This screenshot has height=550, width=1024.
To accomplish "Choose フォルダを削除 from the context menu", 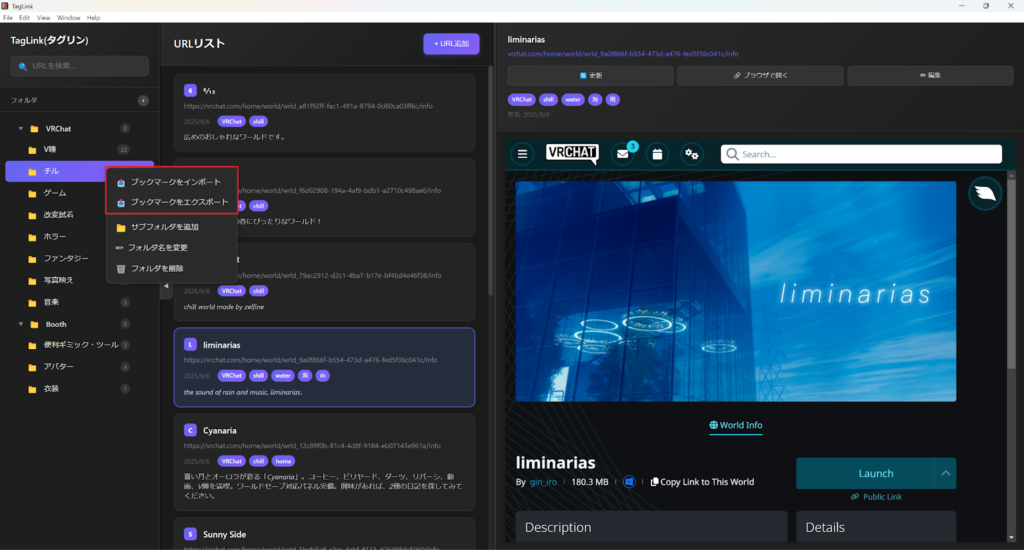I will (x=171, y=268).
